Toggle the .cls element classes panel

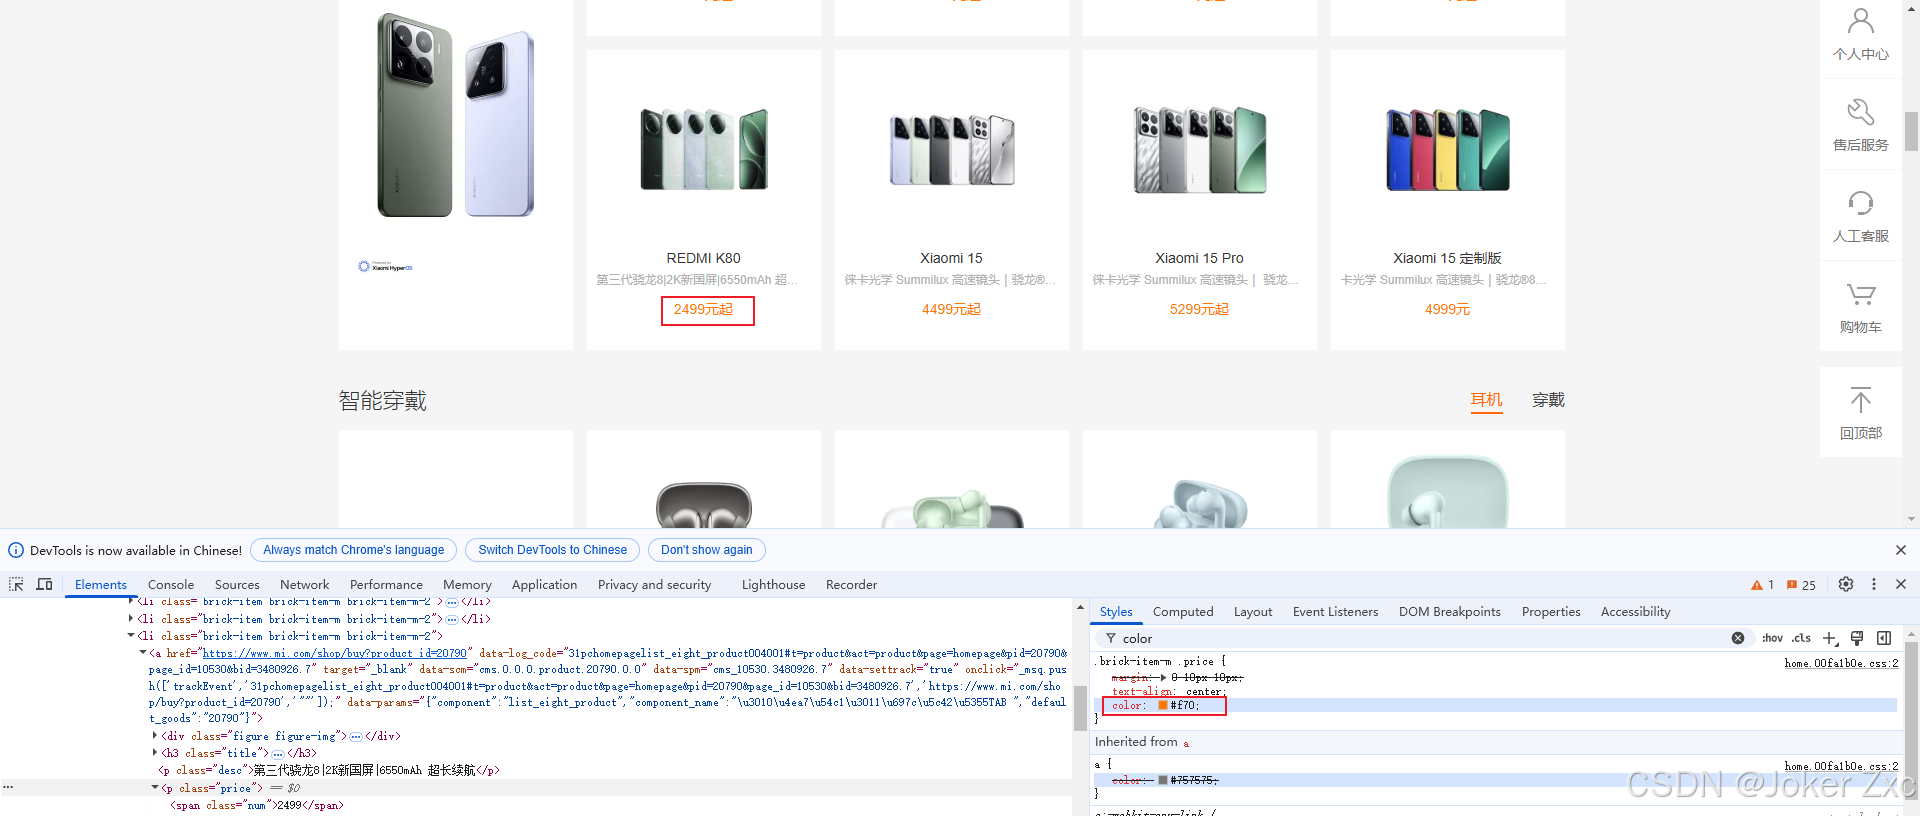pos(1801,638)
